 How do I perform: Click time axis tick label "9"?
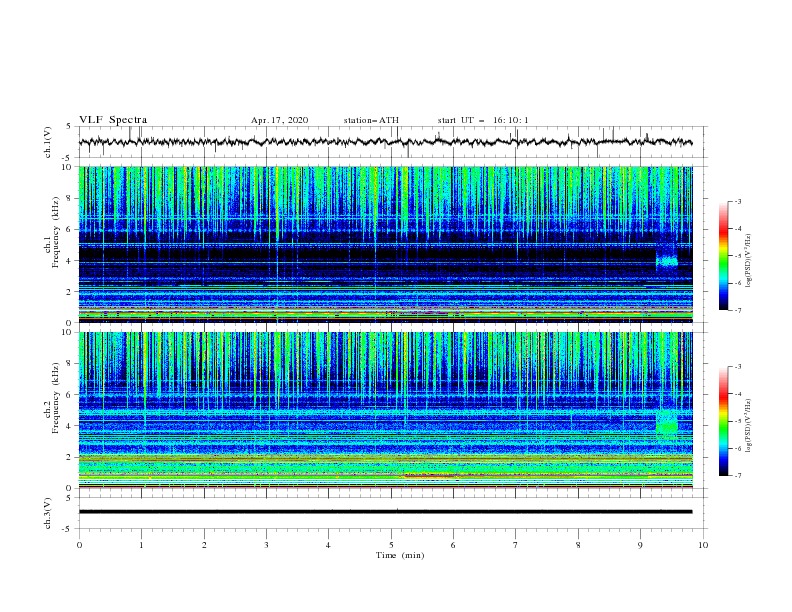tap(640, 545)
